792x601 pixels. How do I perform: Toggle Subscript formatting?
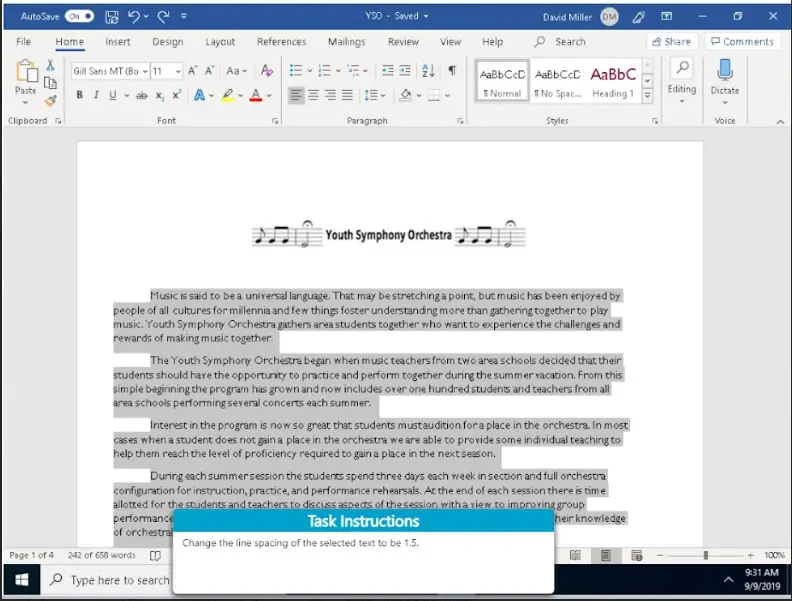(x=160, y=95)
